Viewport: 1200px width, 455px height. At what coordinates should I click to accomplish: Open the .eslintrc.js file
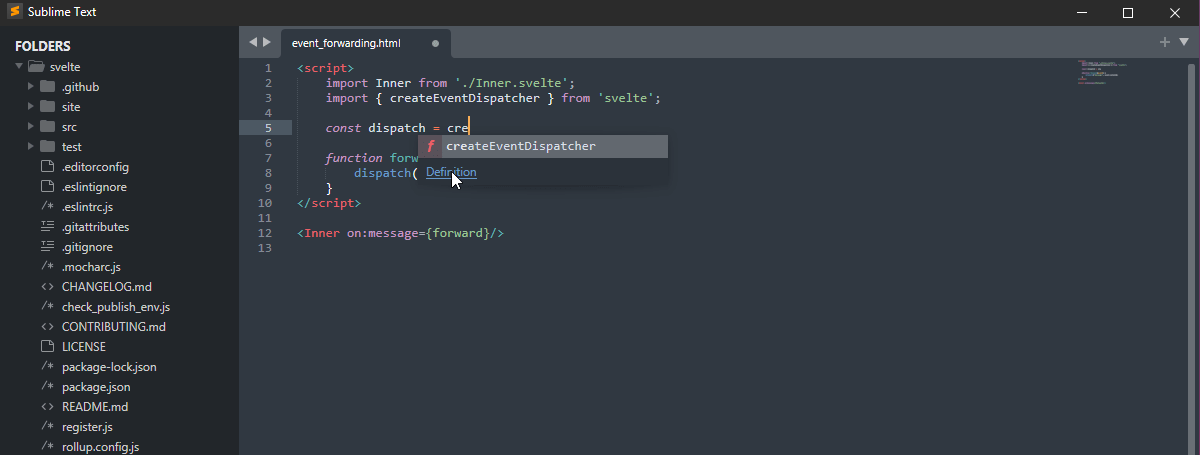pos(87,207)
